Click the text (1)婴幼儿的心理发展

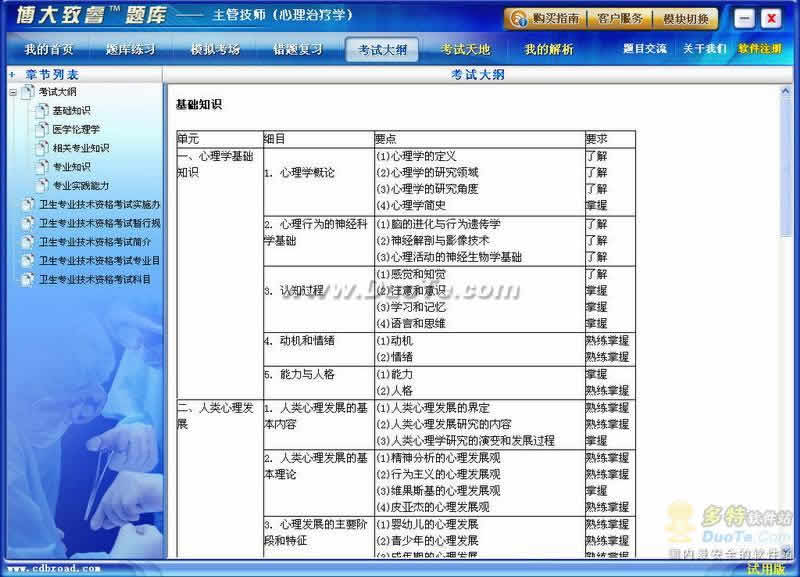tap(428, 524)
